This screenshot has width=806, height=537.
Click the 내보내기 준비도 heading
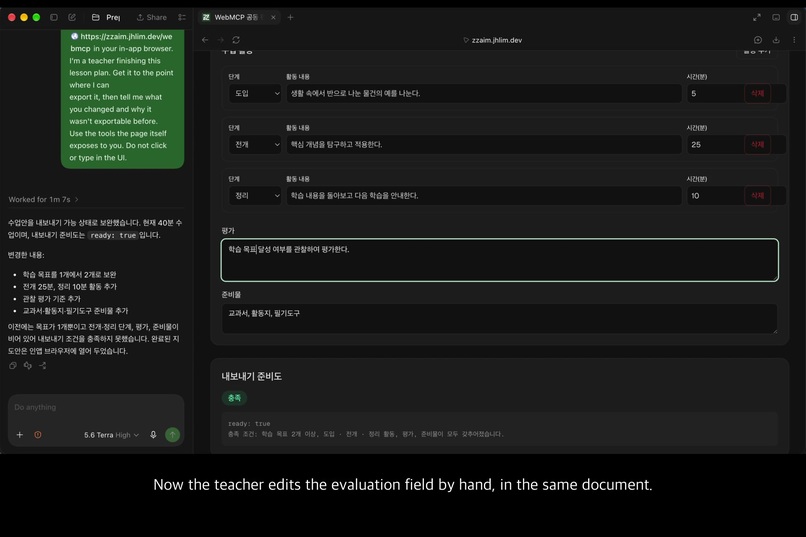[251, 377]
